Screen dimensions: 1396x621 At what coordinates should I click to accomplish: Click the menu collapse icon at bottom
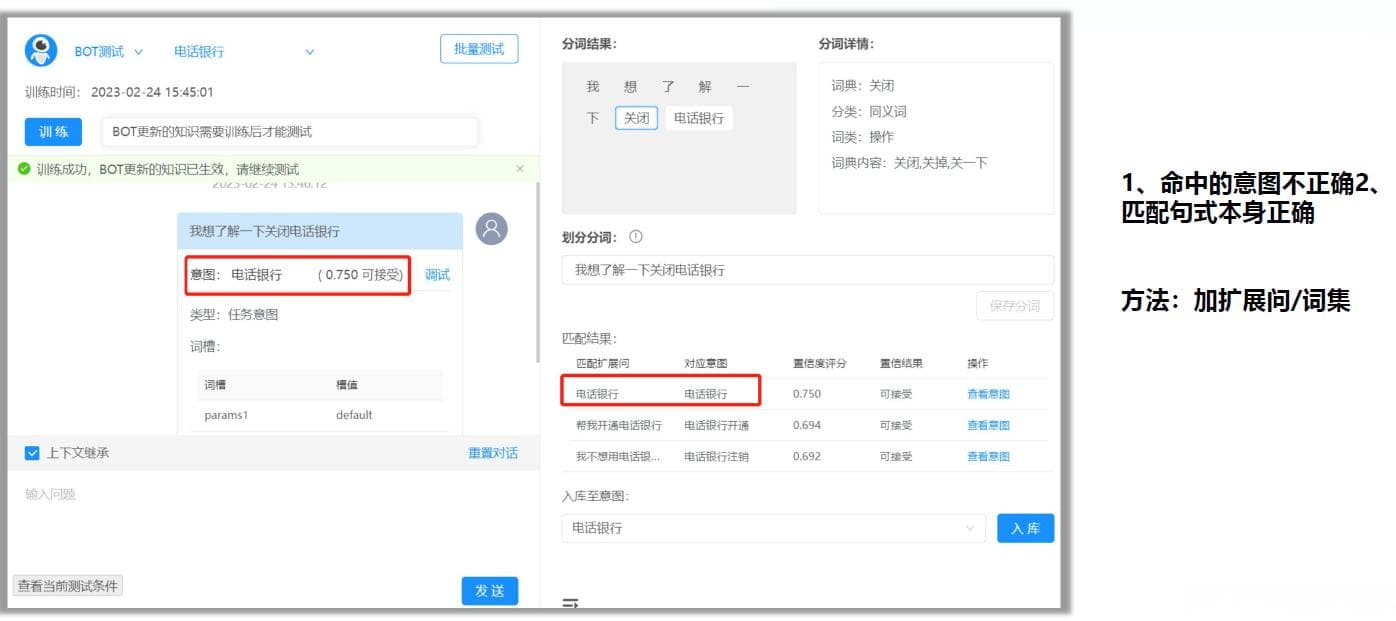571,603
